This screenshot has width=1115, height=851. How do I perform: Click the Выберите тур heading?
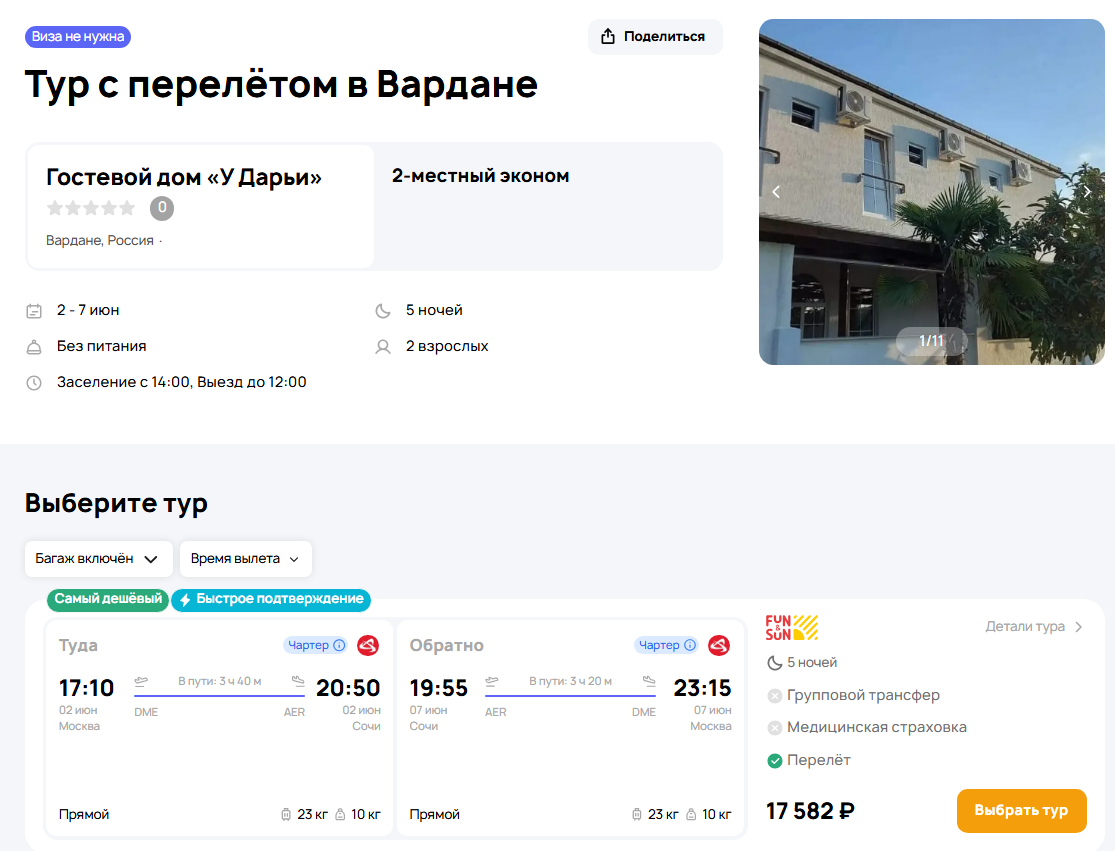coord(117,503)
